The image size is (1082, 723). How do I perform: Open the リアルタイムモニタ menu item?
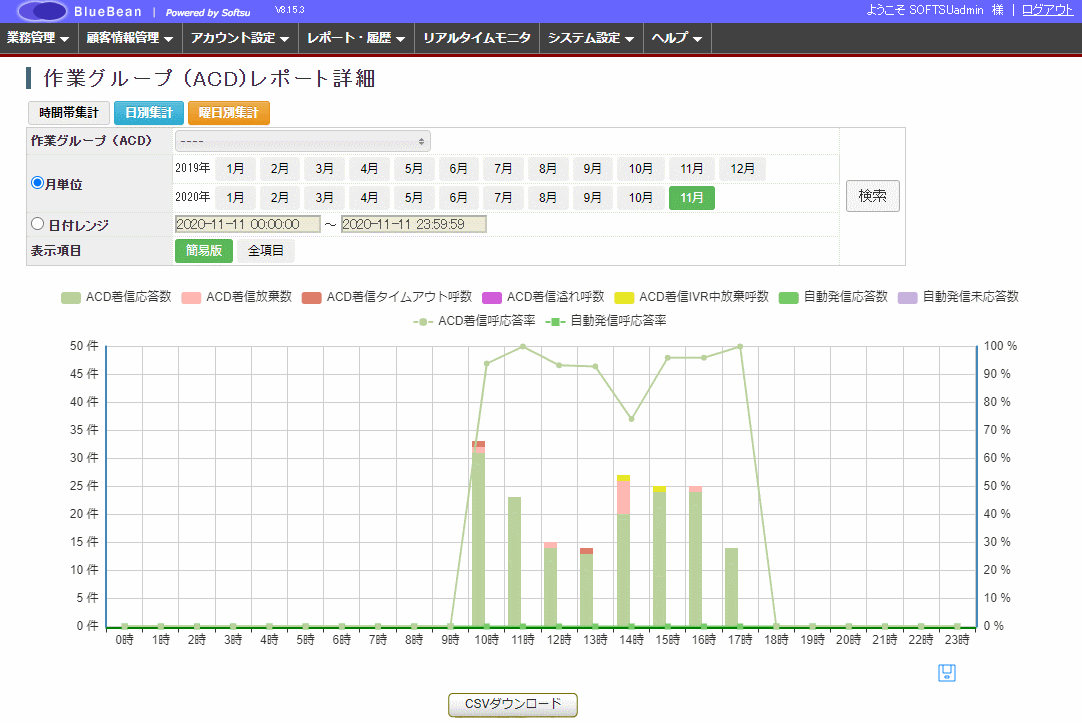pyautogui.click(x=476, y=38)
